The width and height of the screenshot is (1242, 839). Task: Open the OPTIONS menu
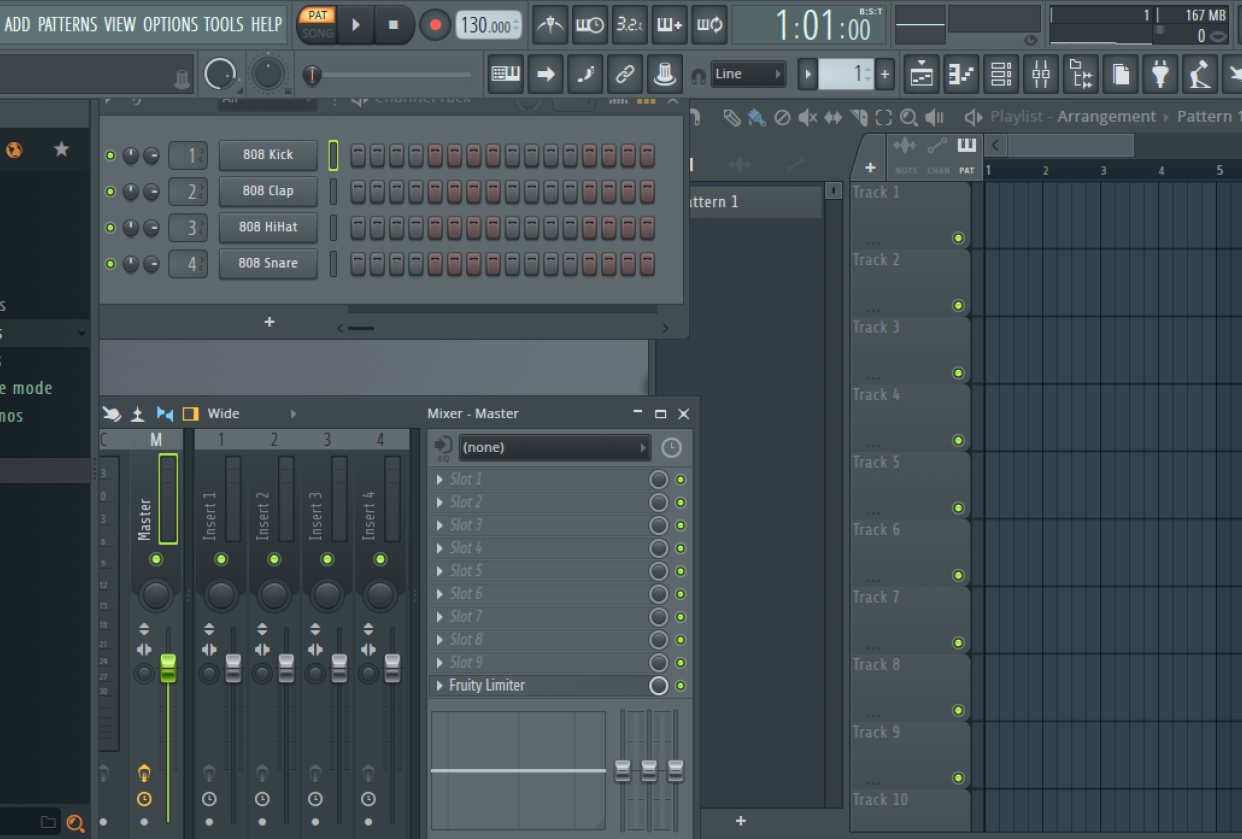(171, 24)
